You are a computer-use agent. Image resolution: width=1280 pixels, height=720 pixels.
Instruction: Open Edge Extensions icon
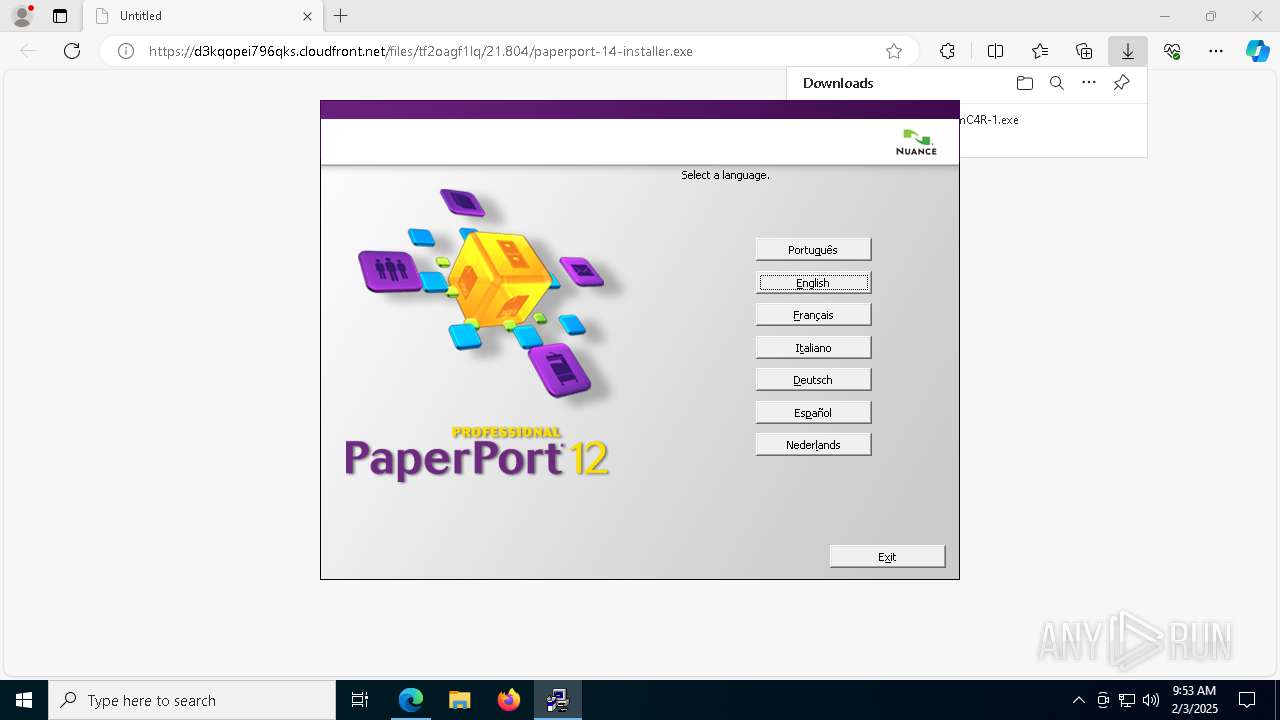(947, 51)
